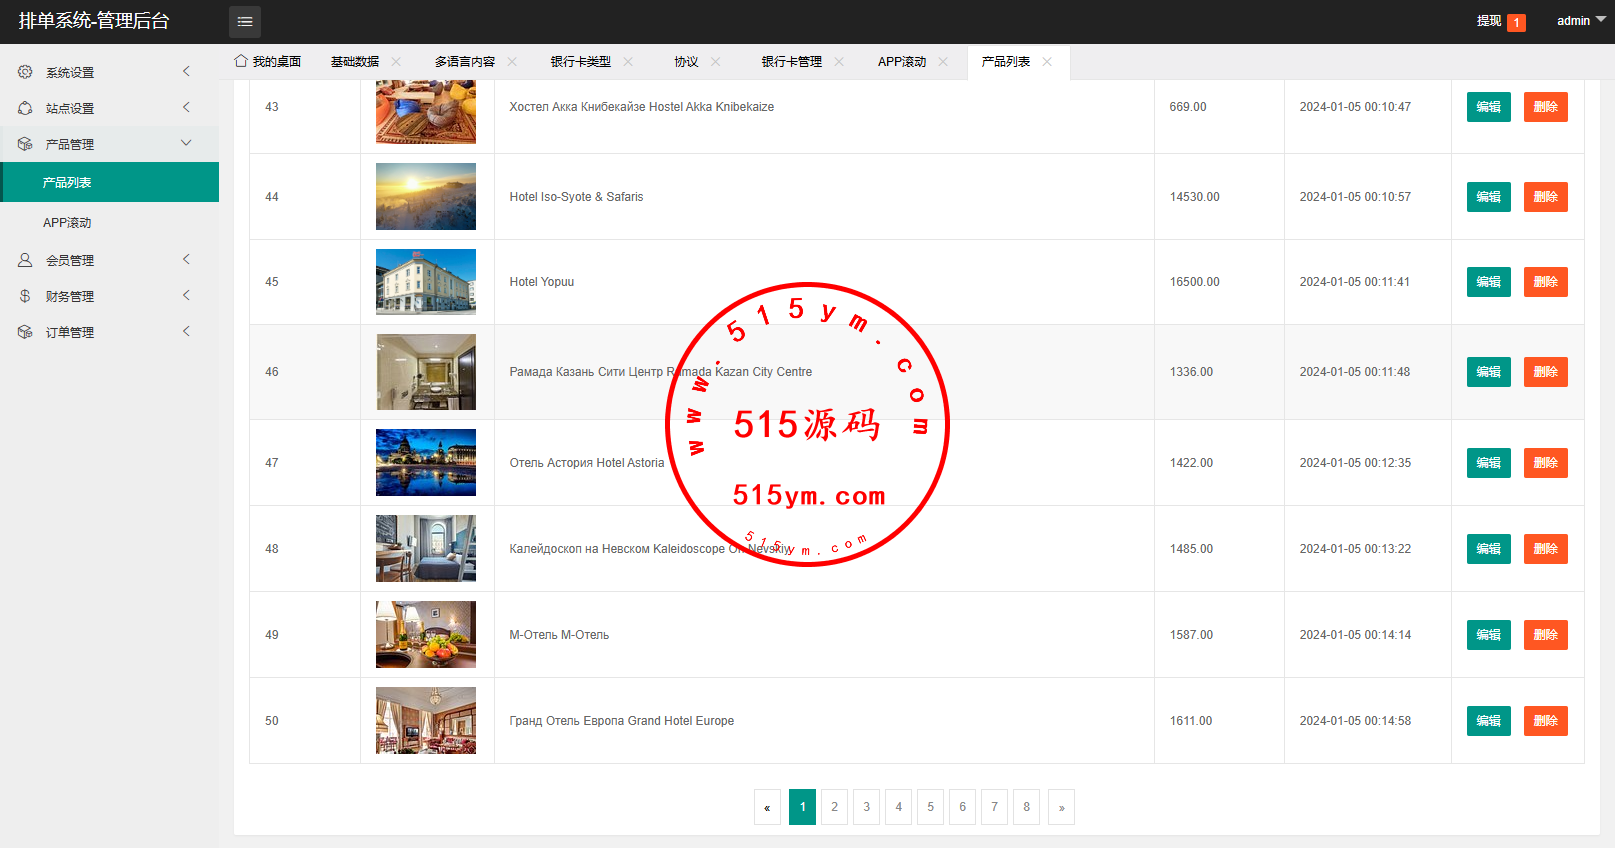Expand the 订单管理 menu chevron
Image resolution: width=1615 pixels, height=848 pixels.
pos(186,331)
